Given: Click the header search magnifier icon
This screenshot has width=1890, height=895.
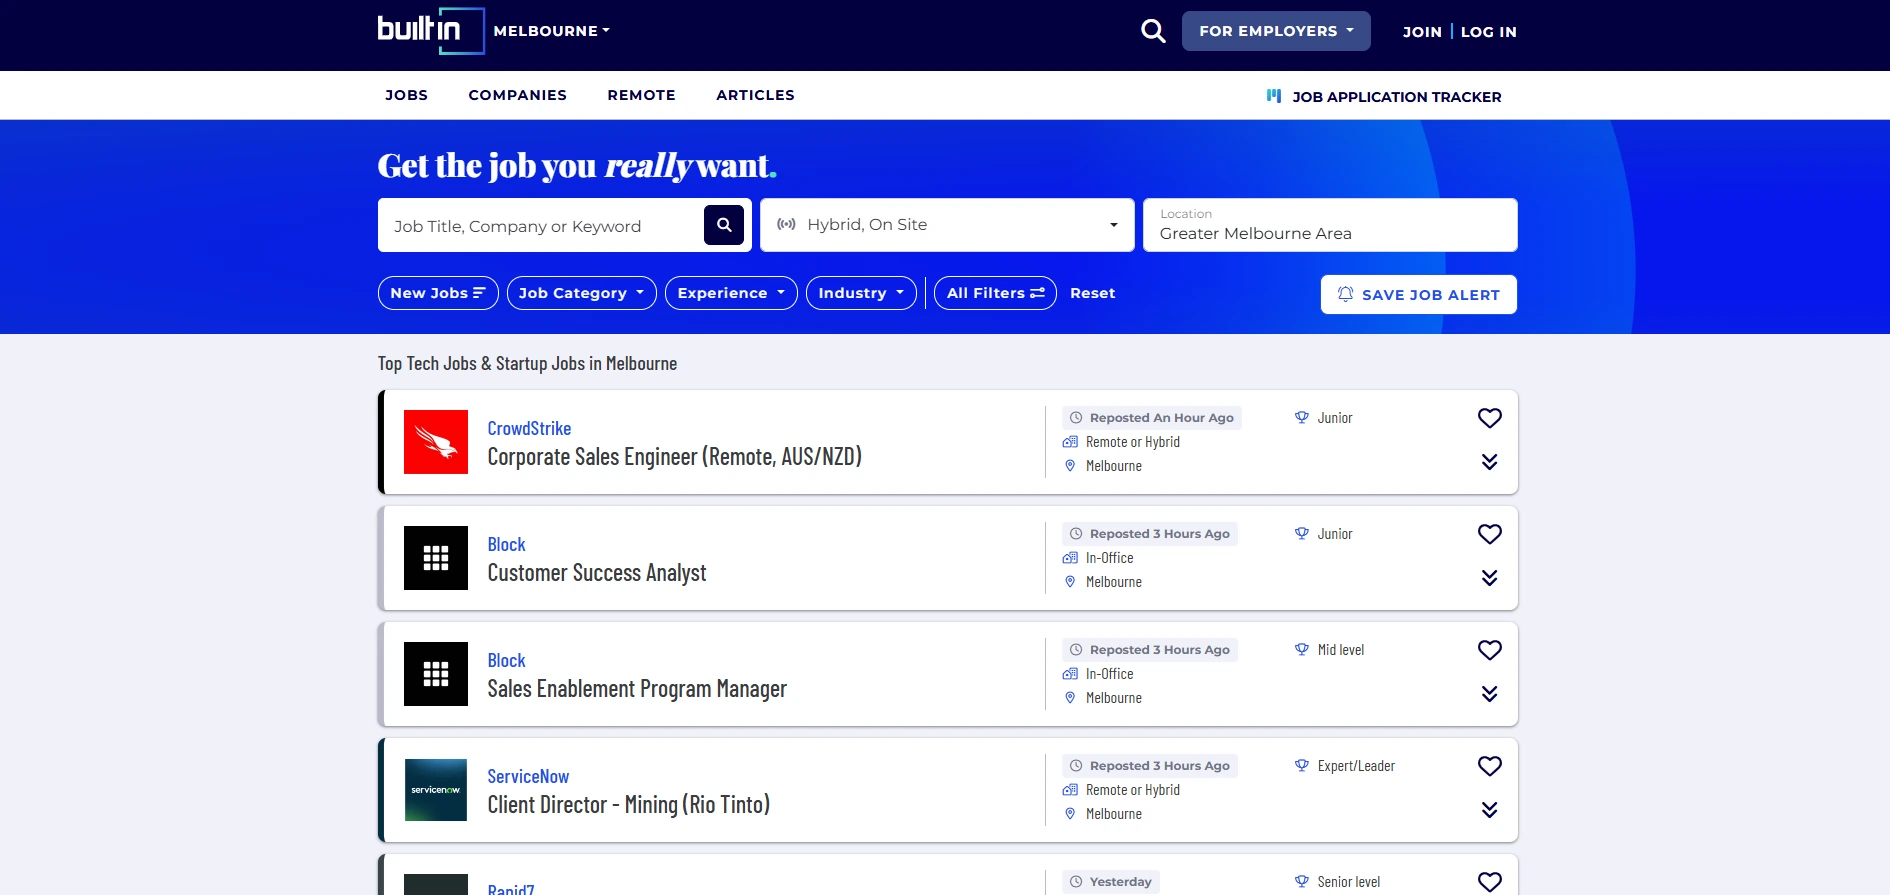Looking at the screenshot, I should click(1153, 31).
